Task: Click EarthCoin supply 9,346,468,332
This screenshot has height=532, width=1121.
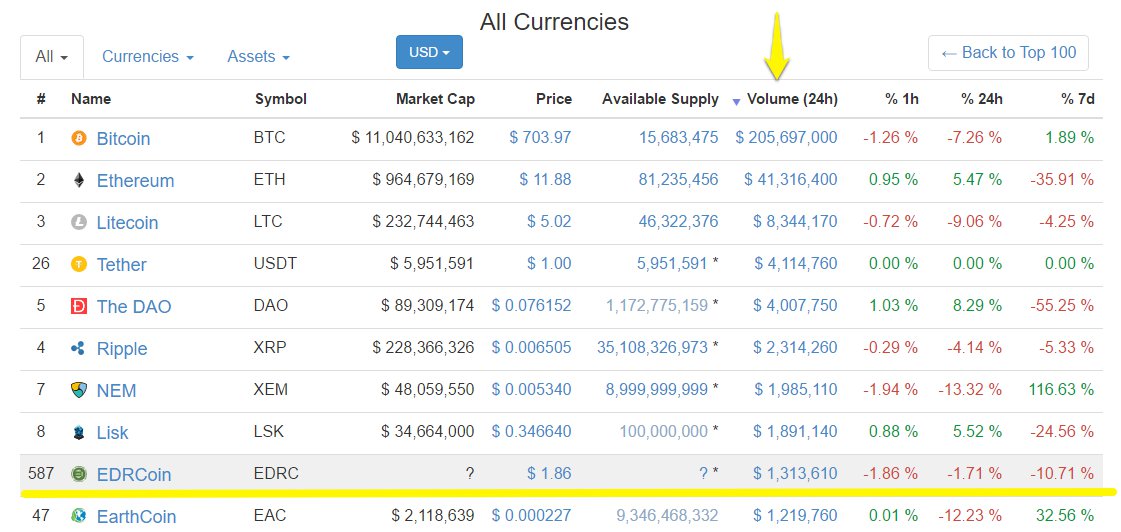Action: click(667, 515)
